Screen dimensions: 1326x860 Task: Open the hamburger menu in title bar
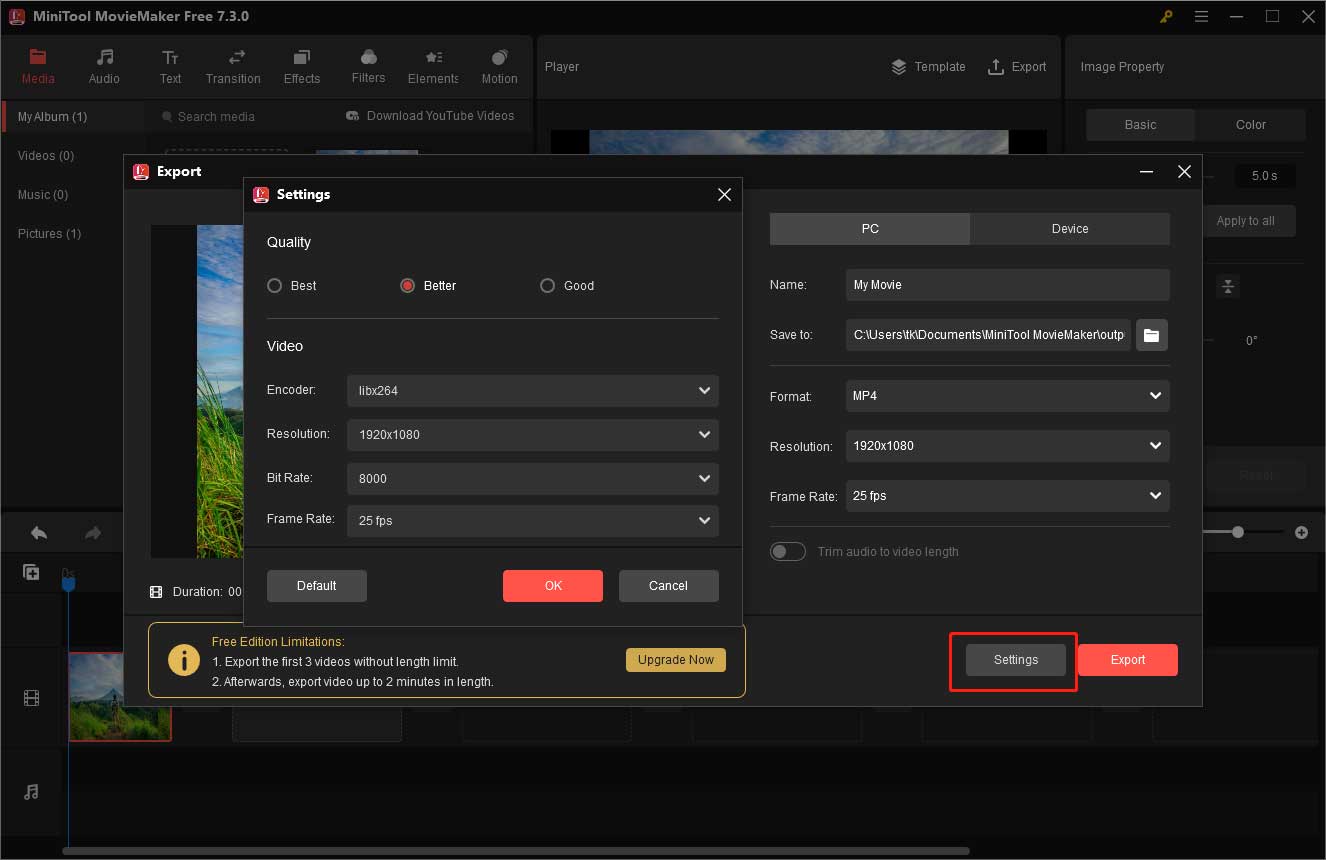click(1201, 16)
